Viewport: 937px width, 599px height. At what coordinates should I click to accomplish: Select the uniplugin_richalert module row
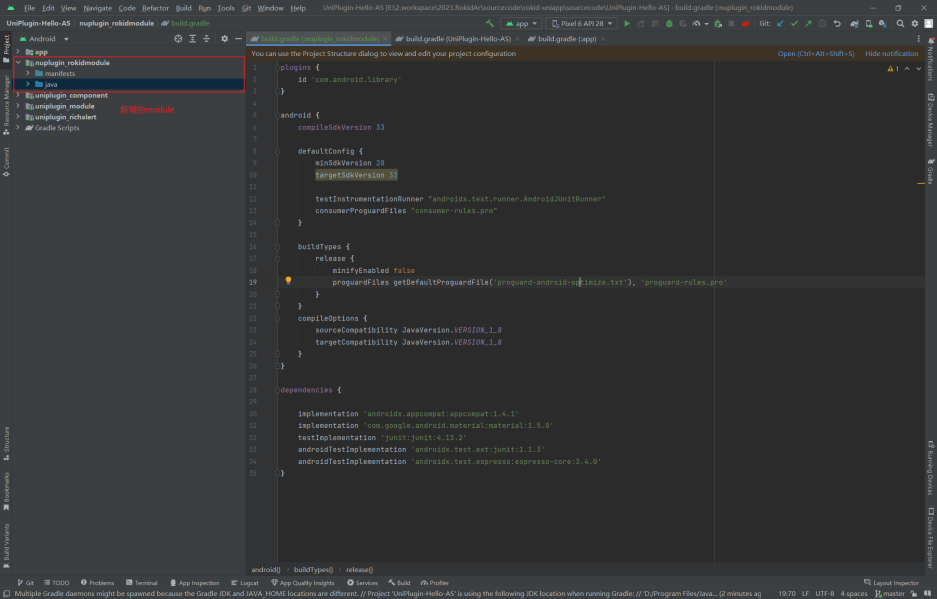[x=128, y=117]
